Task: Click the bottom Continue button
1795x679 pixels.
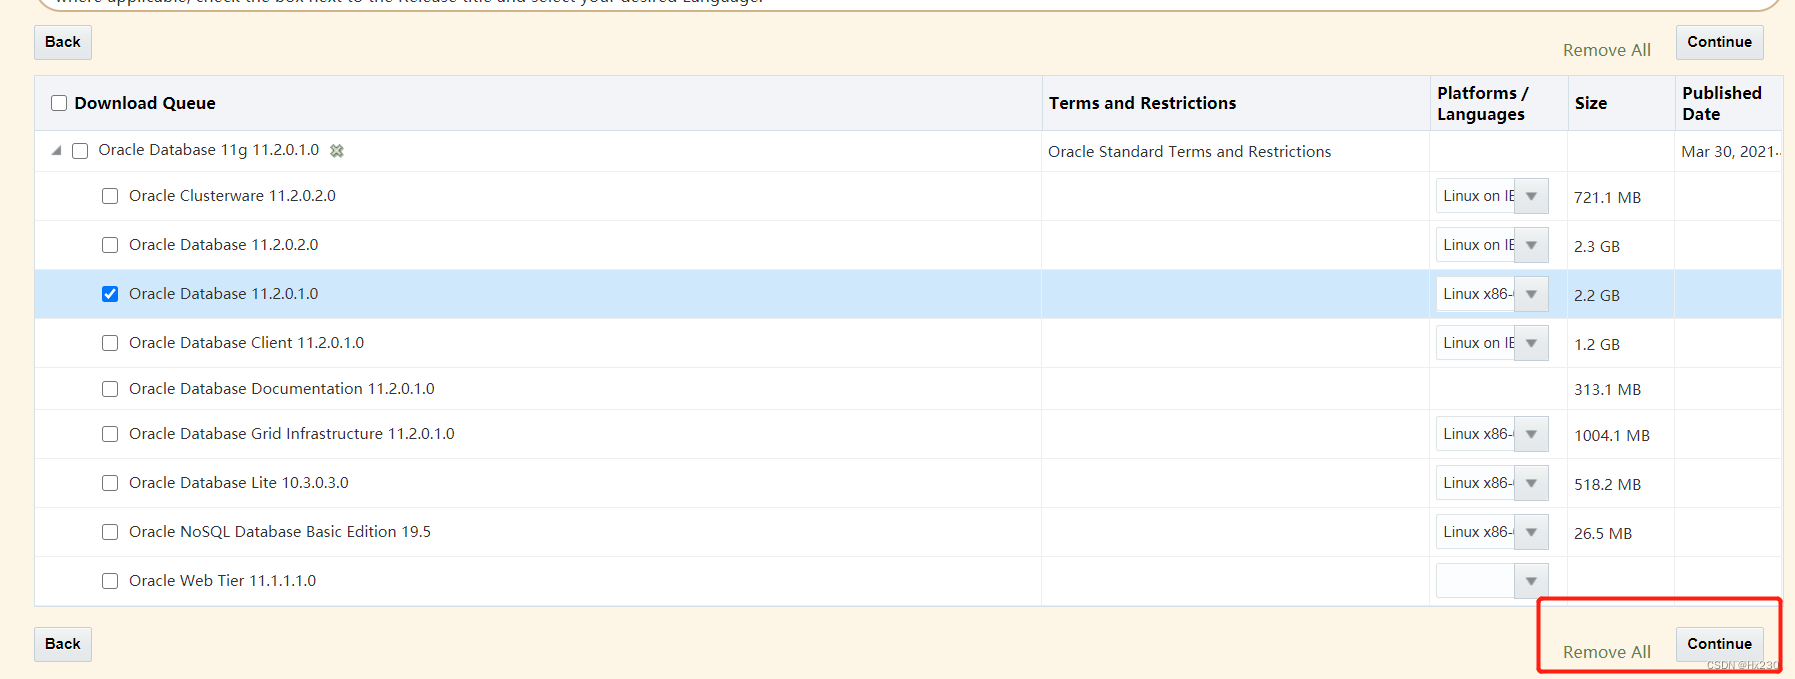Action: click(x=1719, y=644)
